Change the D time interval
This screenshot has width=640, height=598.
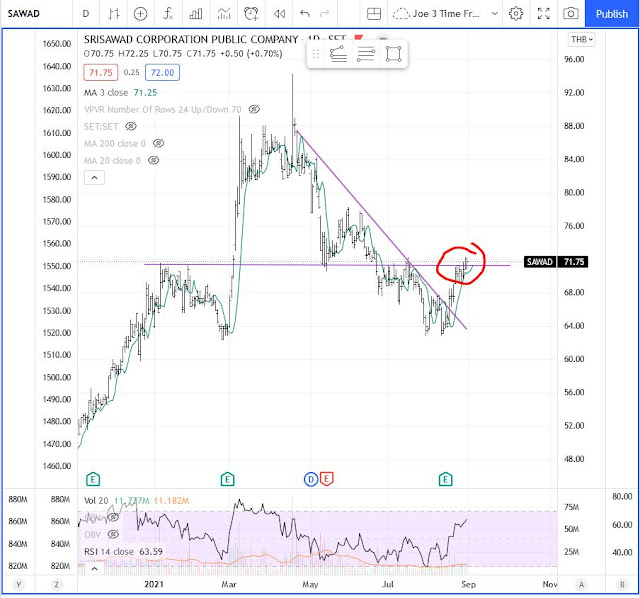(86, 13)
